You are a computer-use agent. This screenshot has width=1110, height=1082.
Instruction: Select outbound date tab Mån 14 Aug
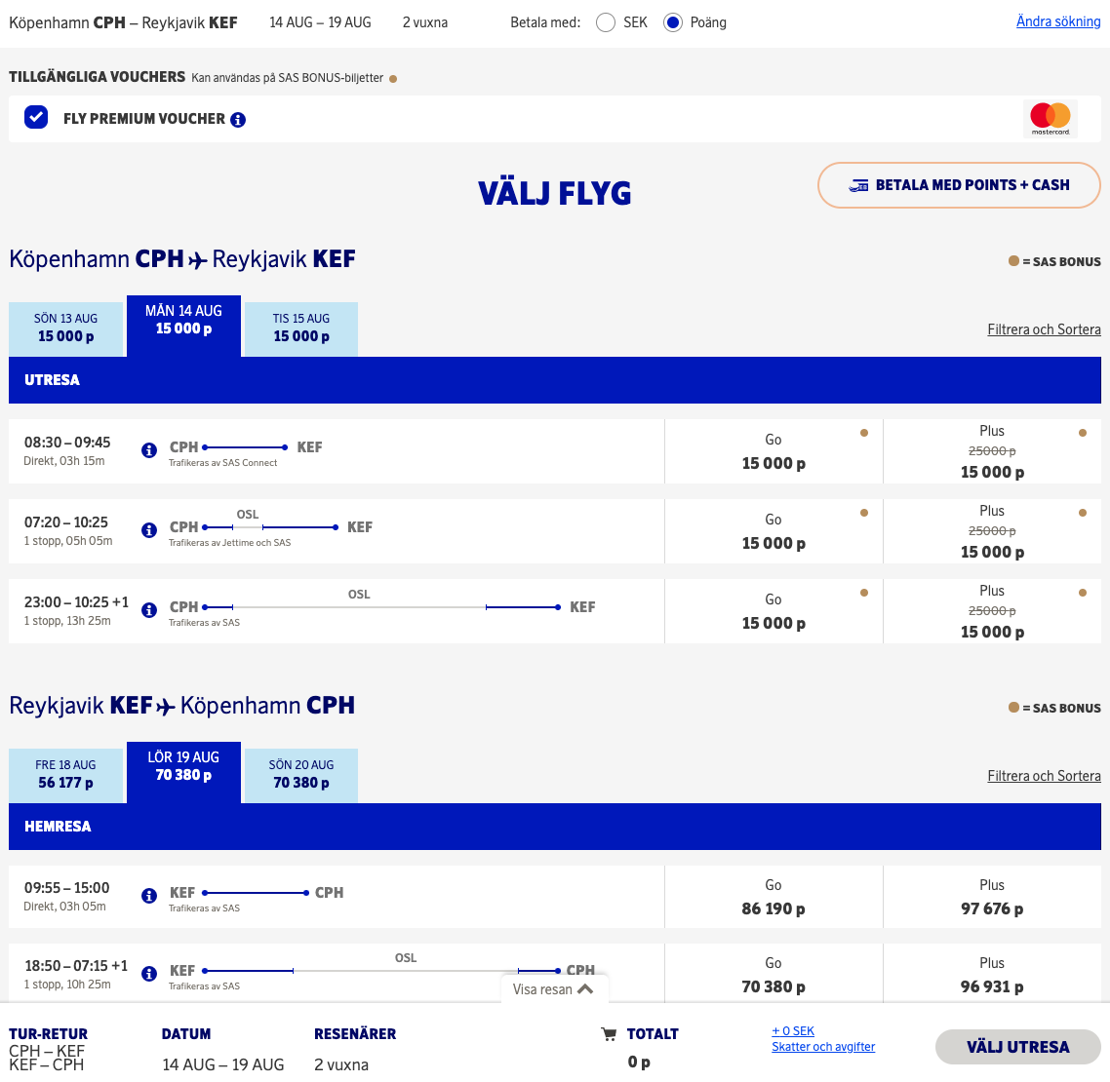(183, 326)
